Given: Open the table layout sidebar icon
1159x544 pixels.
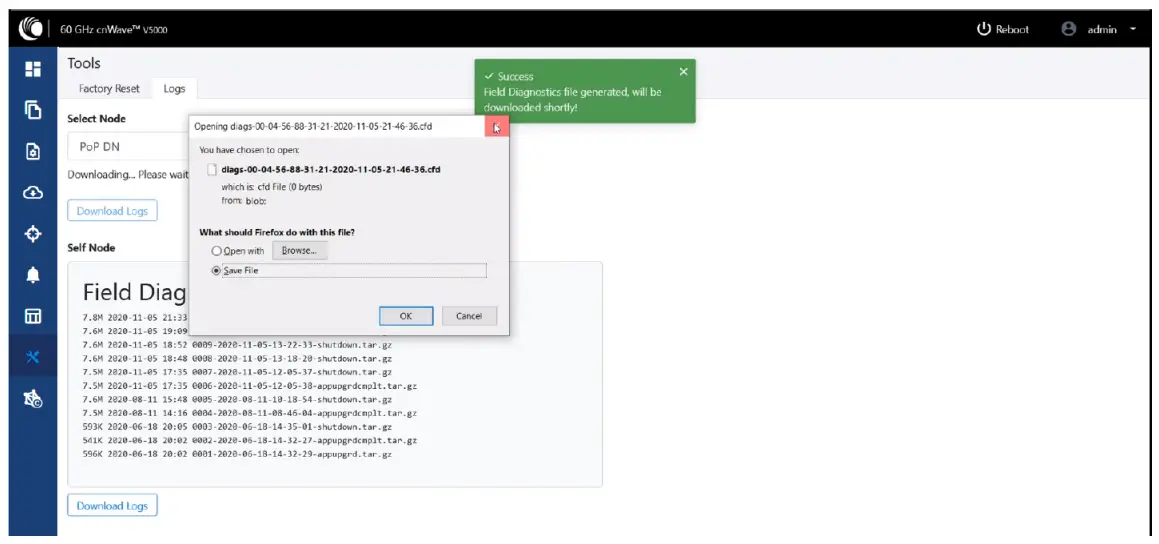Looking at the screenshot, I should (x=33, y=316).
